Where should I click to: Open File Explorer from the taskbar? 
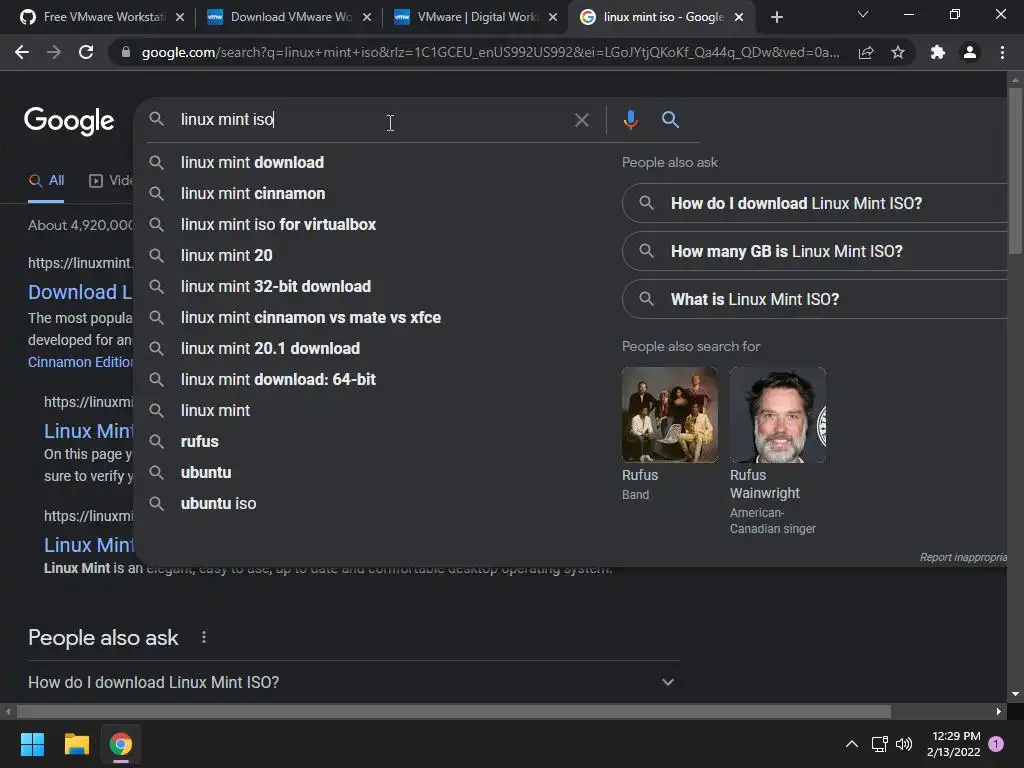pos(76,744)
